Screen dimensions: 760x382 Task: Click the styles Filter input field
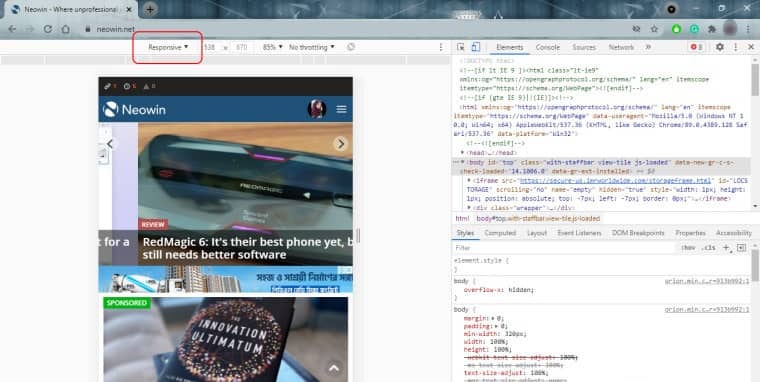[562, 248]
